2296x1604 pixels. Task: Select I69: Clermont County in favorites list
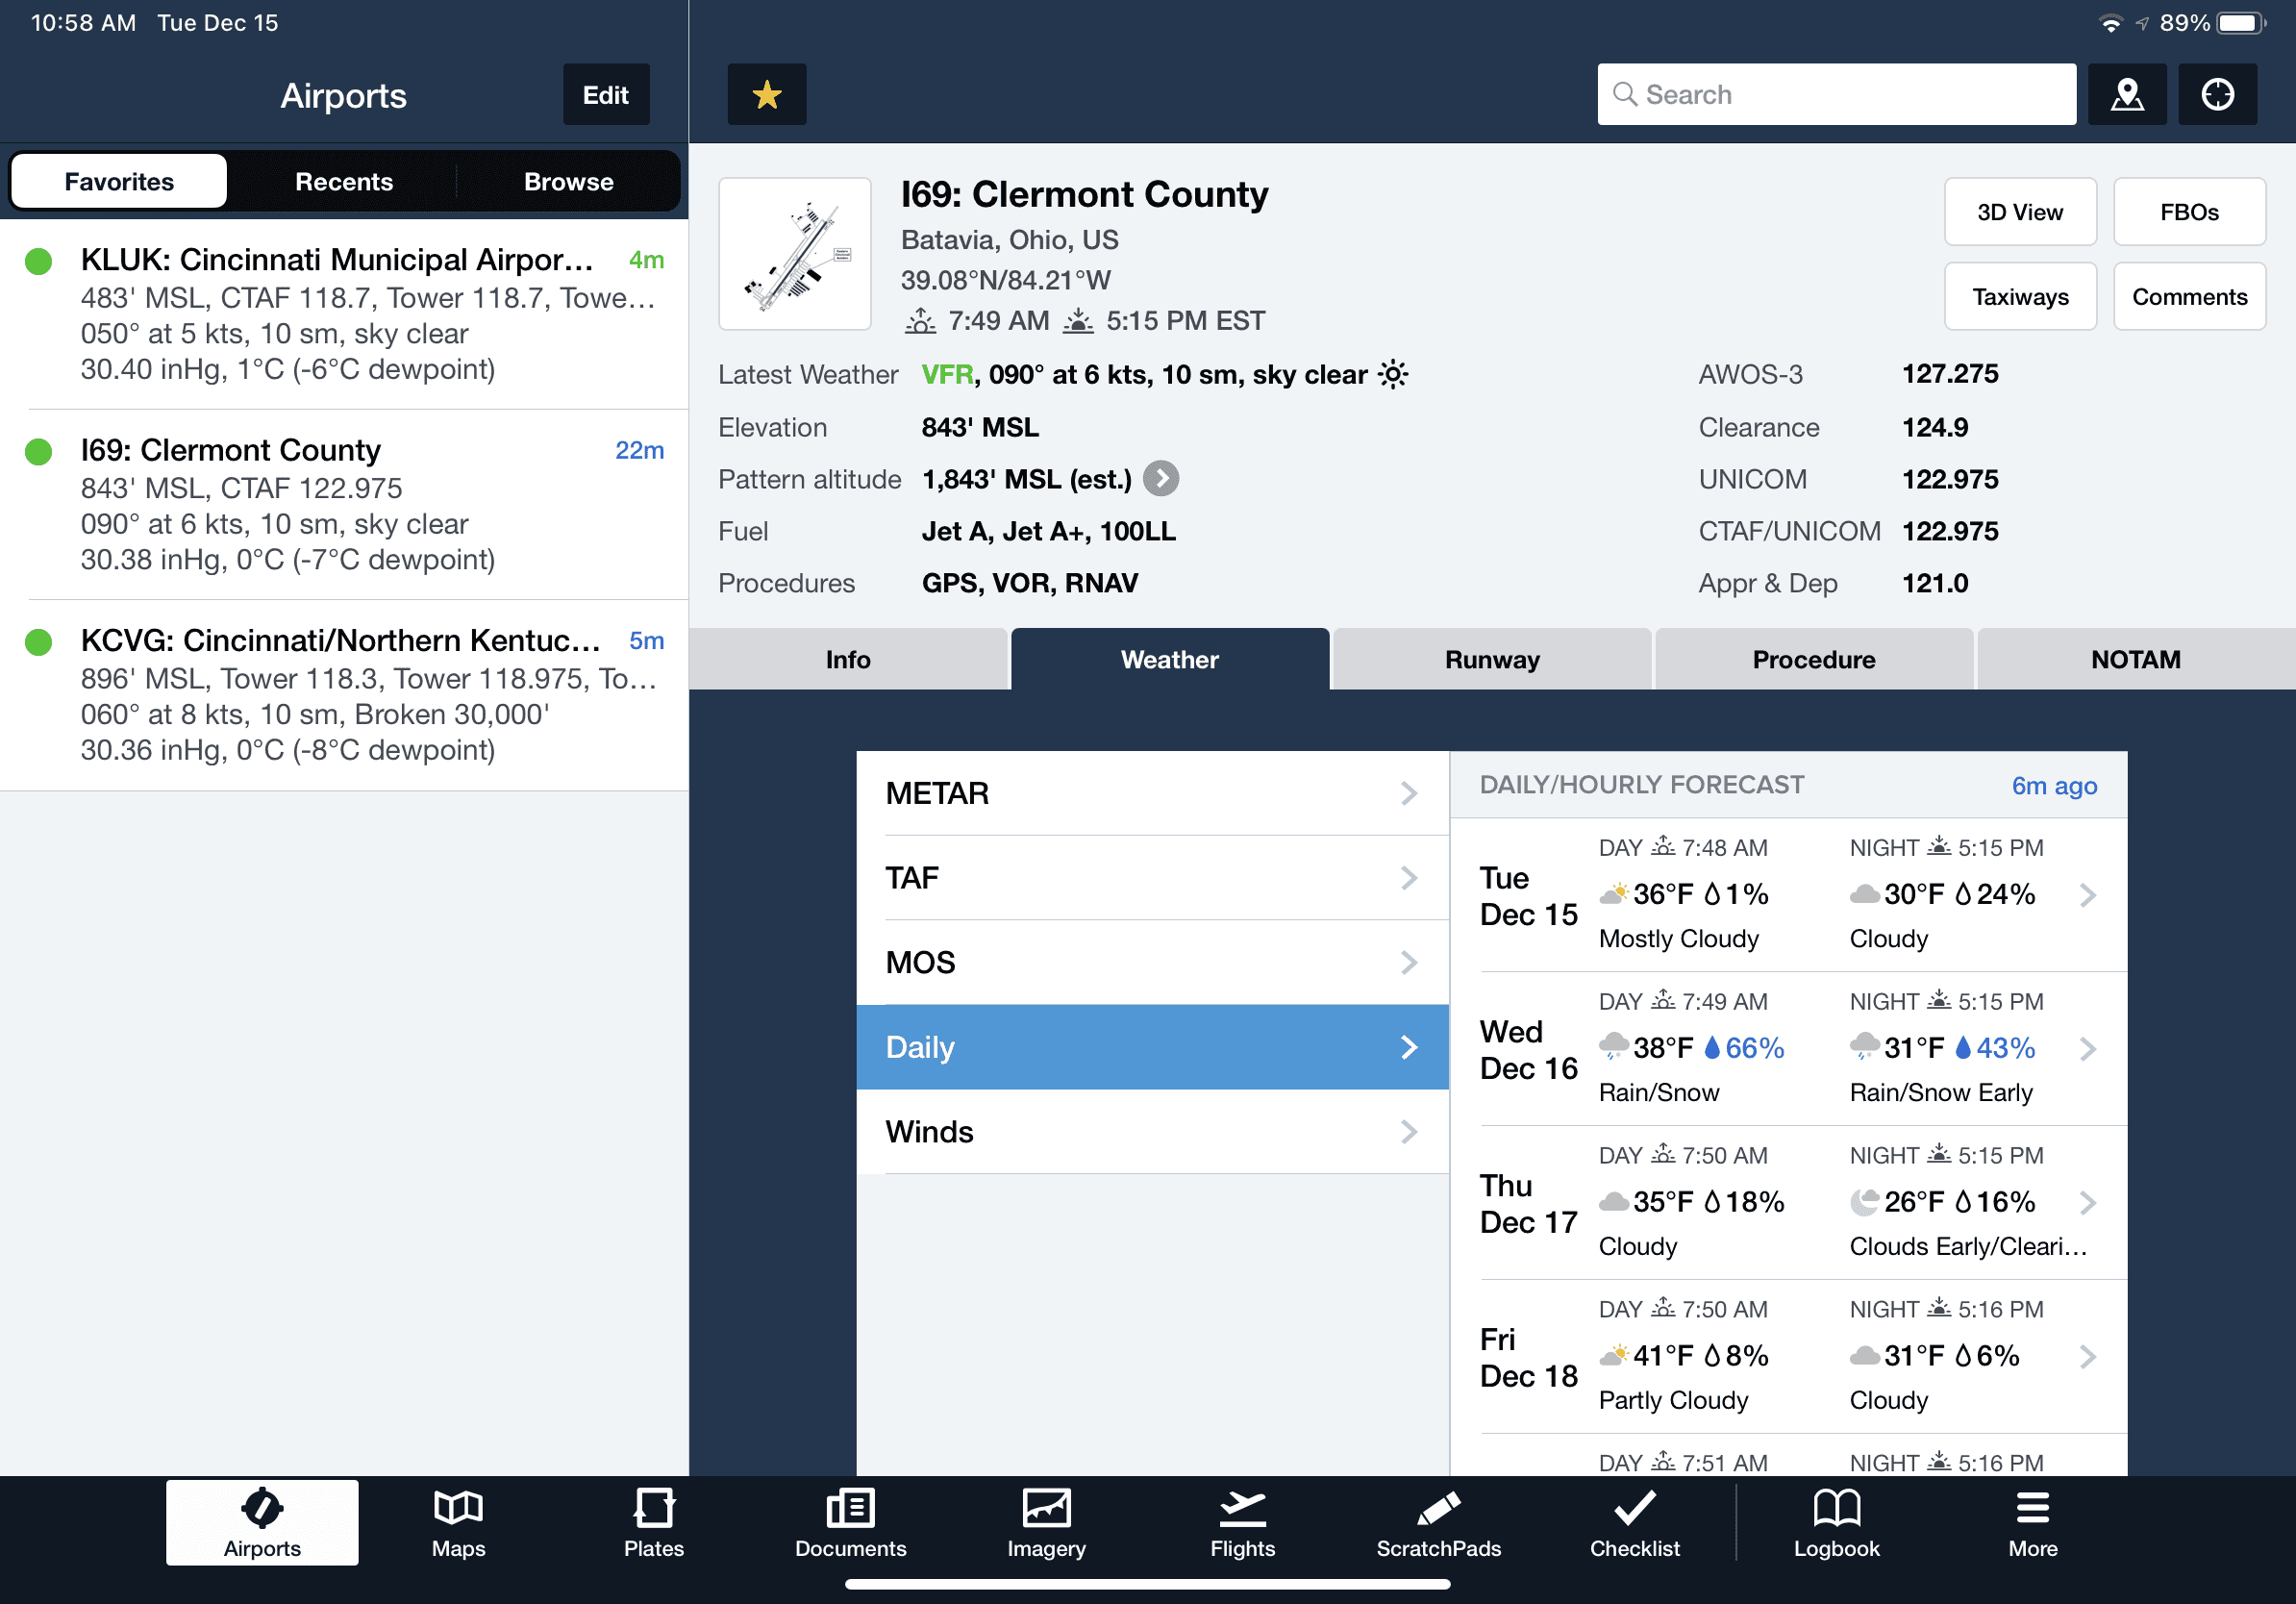pyautogui.click(x=344, y=504)
